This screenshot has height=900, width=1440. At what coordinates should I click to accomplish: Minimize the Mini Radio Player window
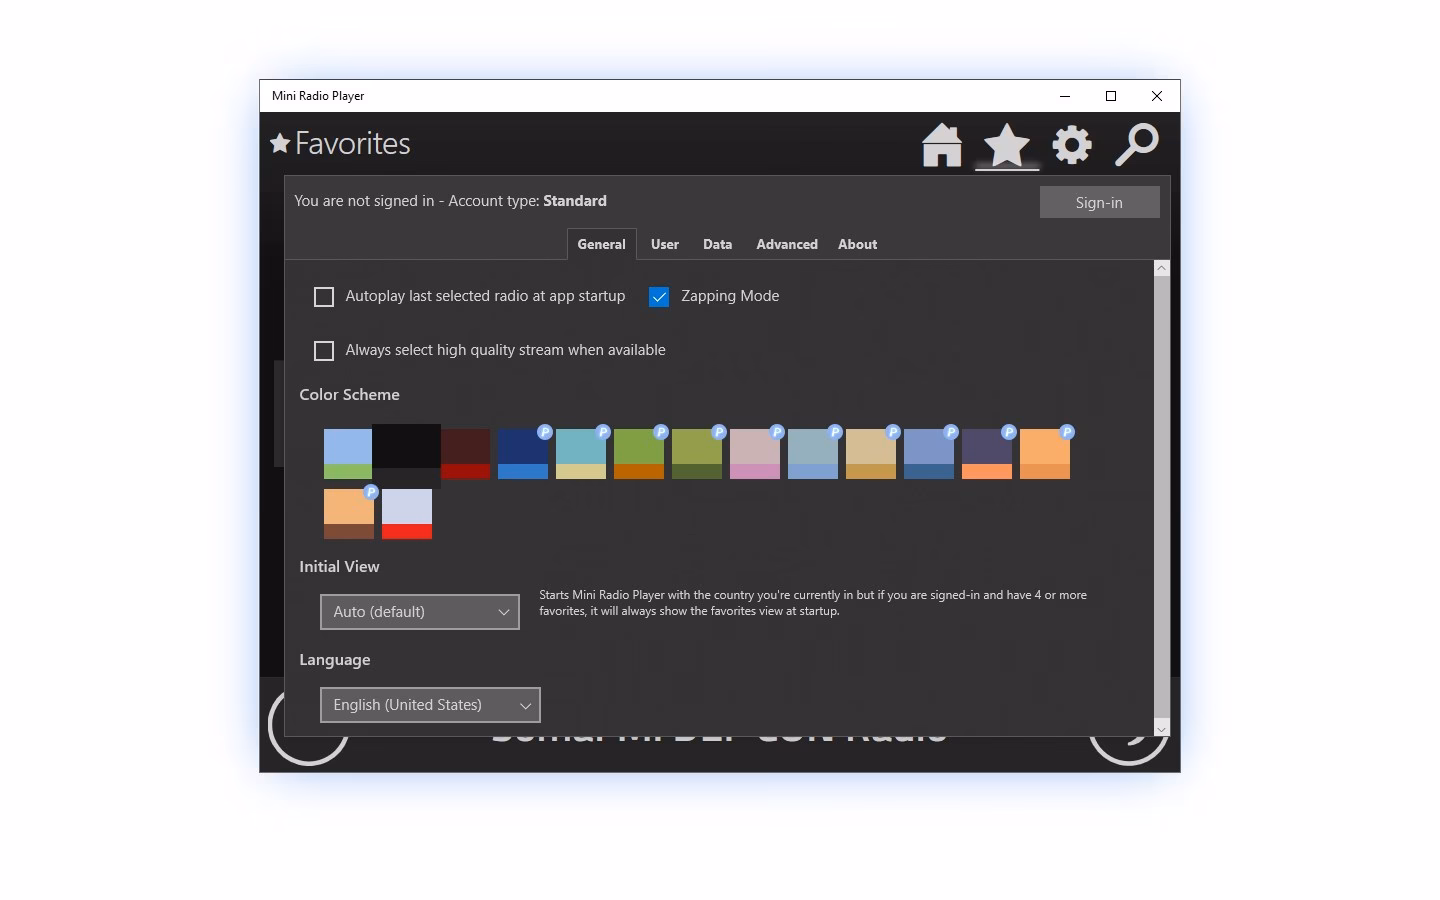pos(1065,96)
